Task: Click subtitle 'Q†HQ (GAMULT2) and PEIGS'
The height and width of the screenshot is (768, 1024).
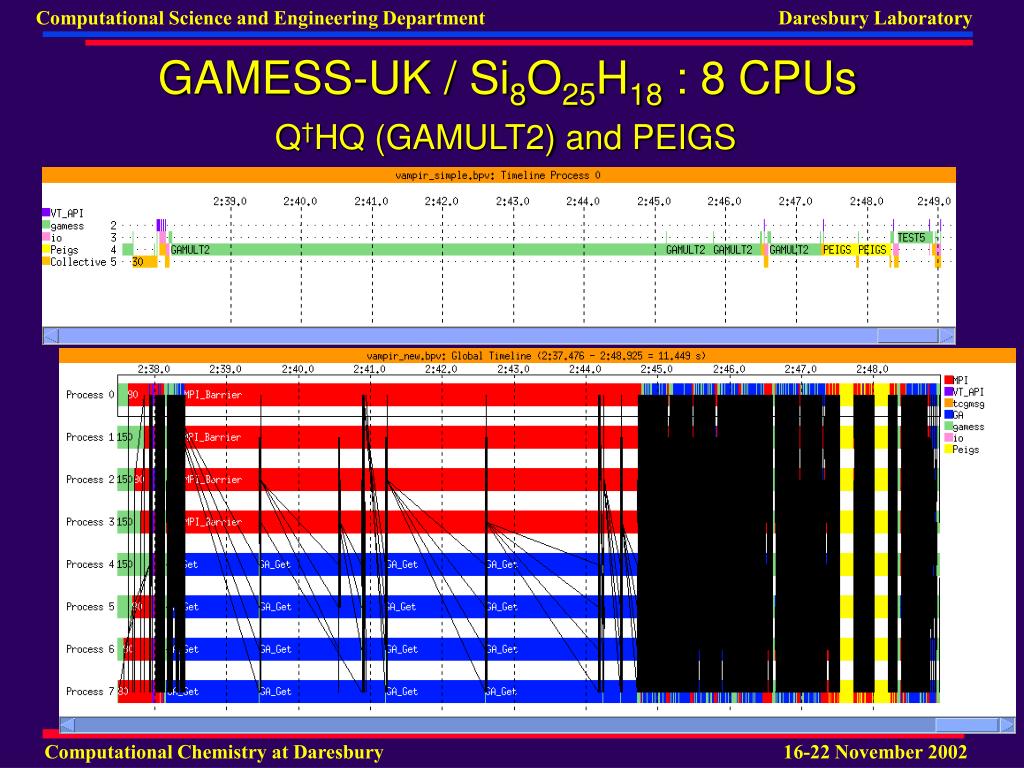Action: [x=505, y=137]
